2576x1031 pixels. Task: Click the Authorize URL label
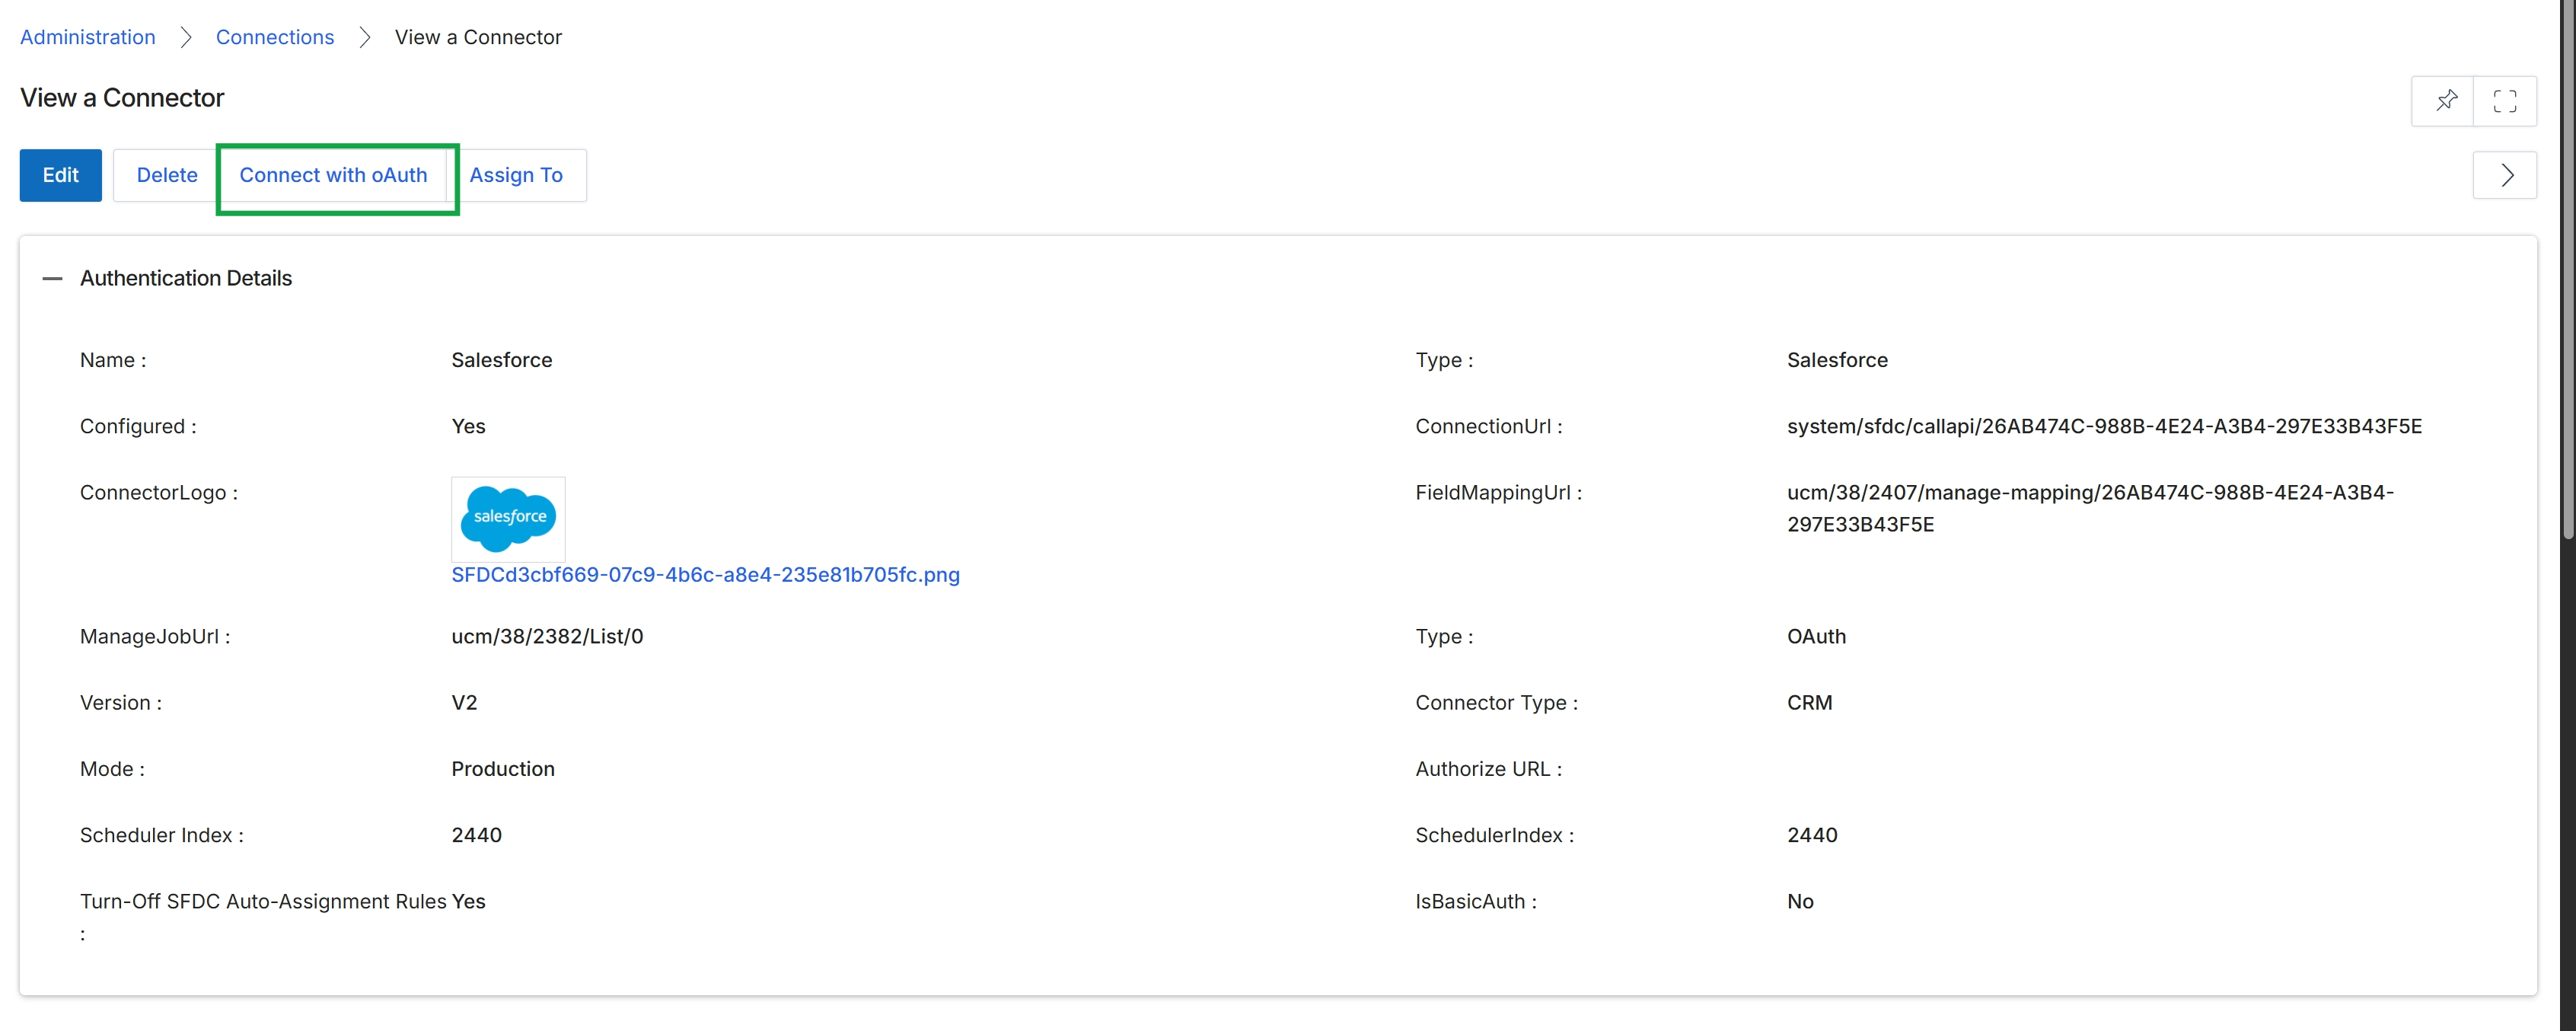(x=1488, y=769)
